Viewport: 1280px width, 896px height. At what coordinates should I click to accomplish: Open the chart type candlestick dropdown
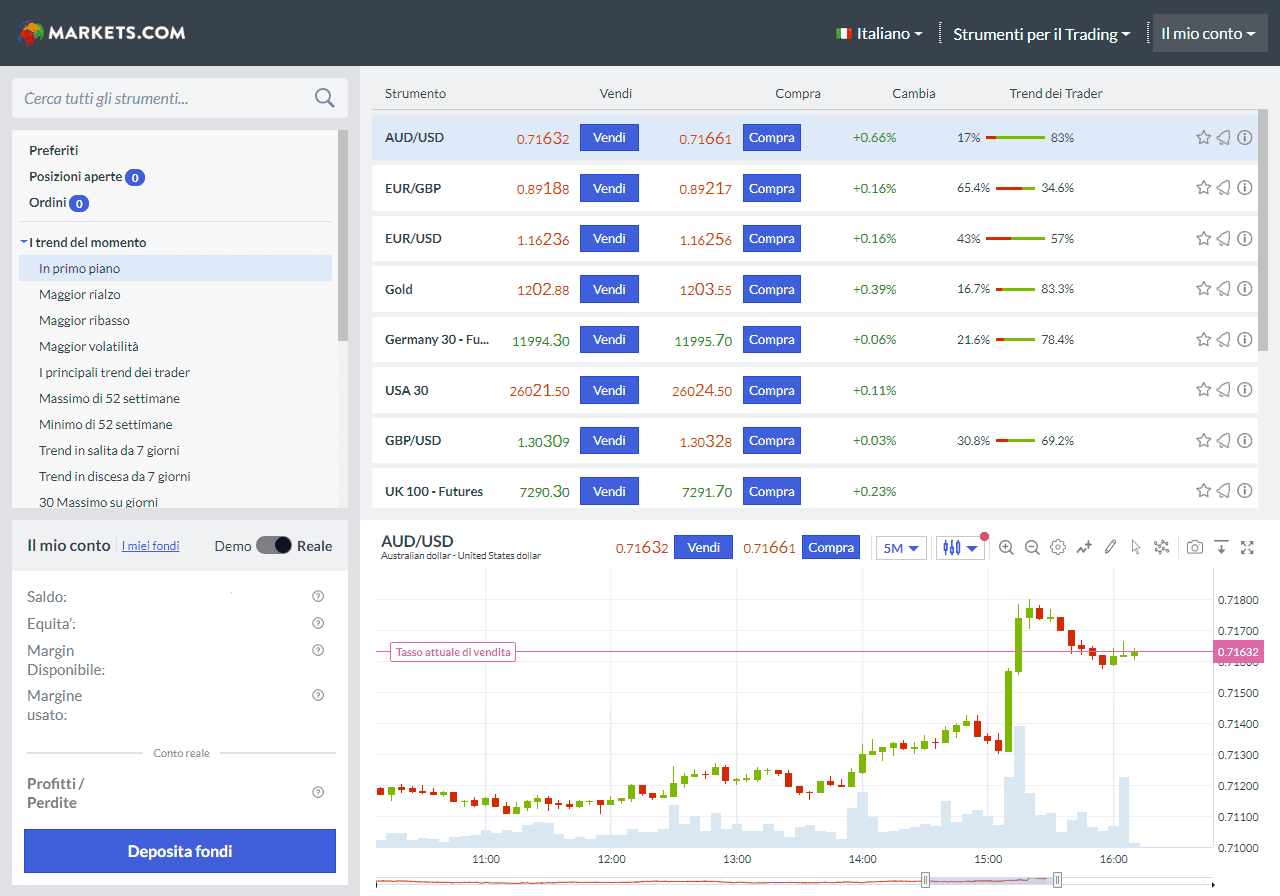[x=960, y=548]
